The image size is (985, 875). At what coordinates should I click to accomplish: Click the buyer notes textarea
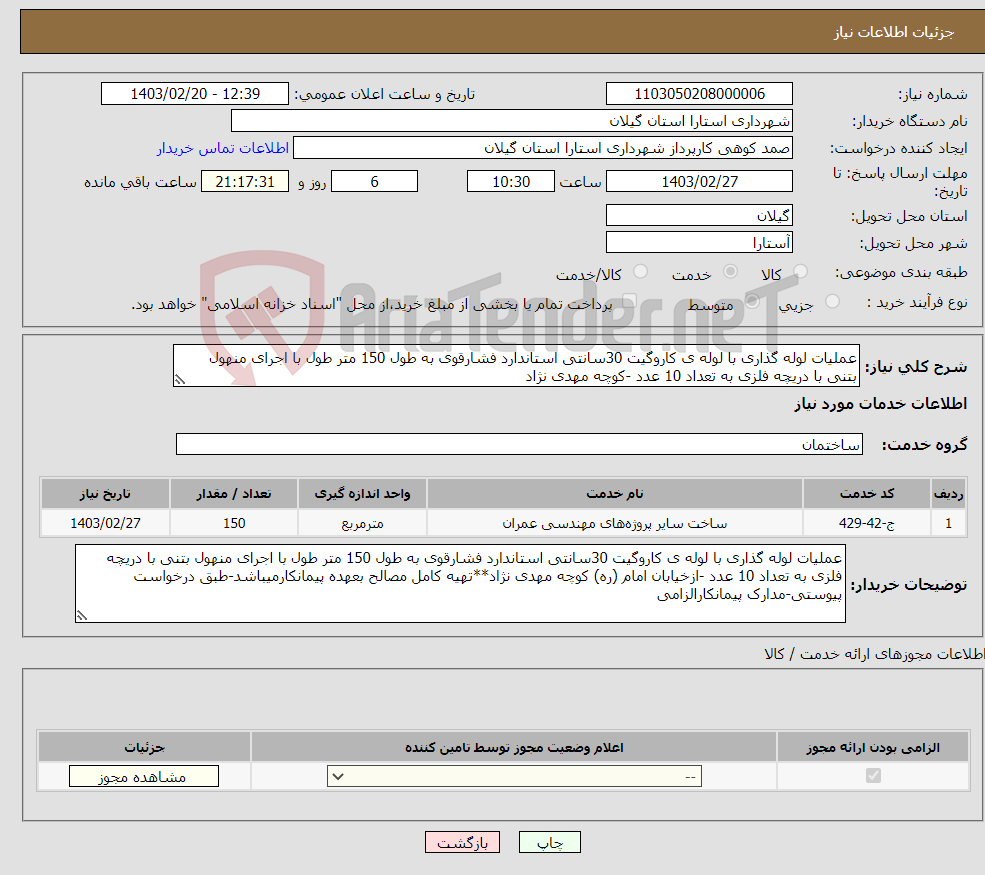[x=460, y=584]
